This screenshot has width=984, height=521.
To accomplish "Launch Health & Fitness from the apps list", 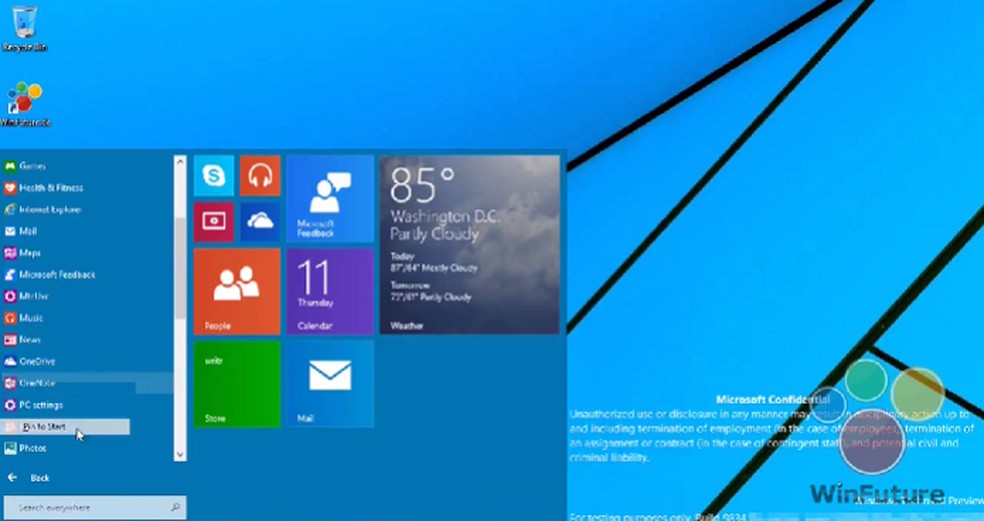I will [x=87, y=188].
